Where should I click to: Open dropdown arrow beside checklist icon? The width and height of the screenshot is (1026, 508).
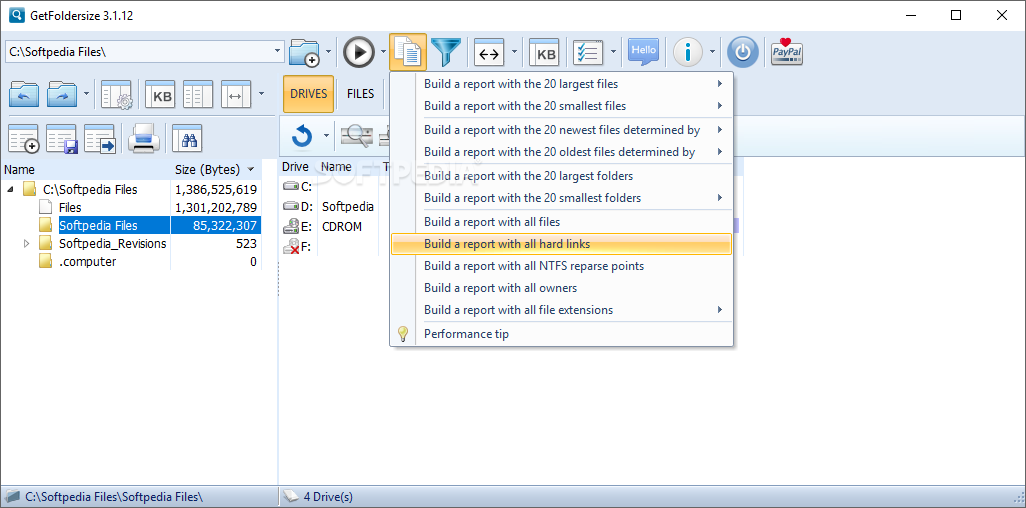(x=613, y=52)
